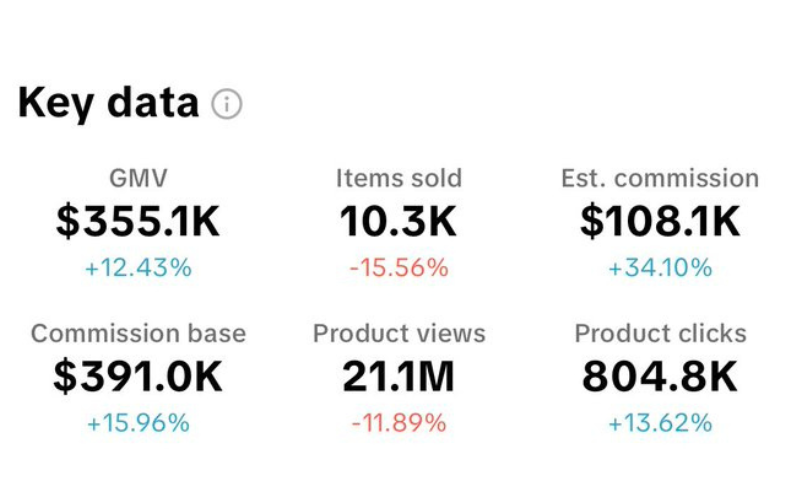Click the +12.43% GMV change
The width and height of the screenshot is (800, 500).
(138, 268)
